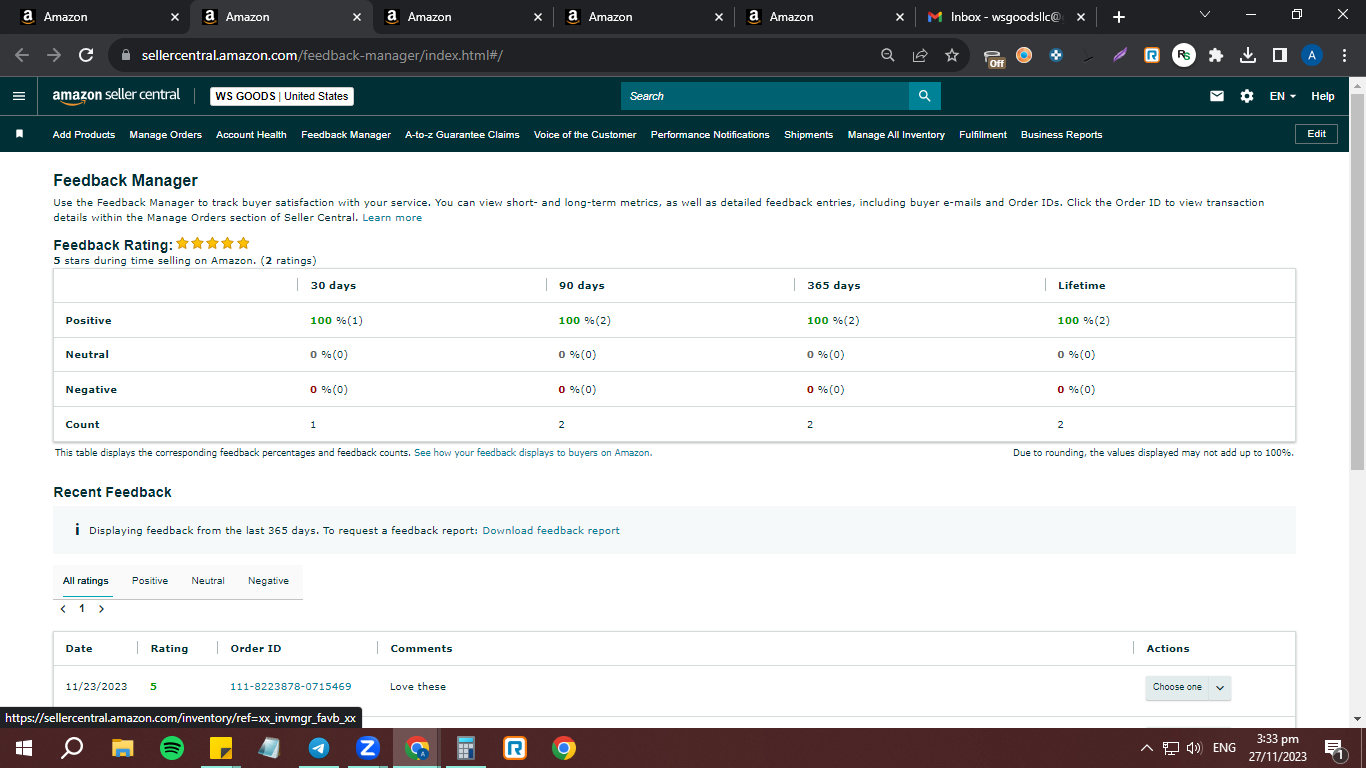Switch to the Gmail Inbox browser tab
The width and height of the screenshot is (1366, 768).
[x=1005, y=16]
